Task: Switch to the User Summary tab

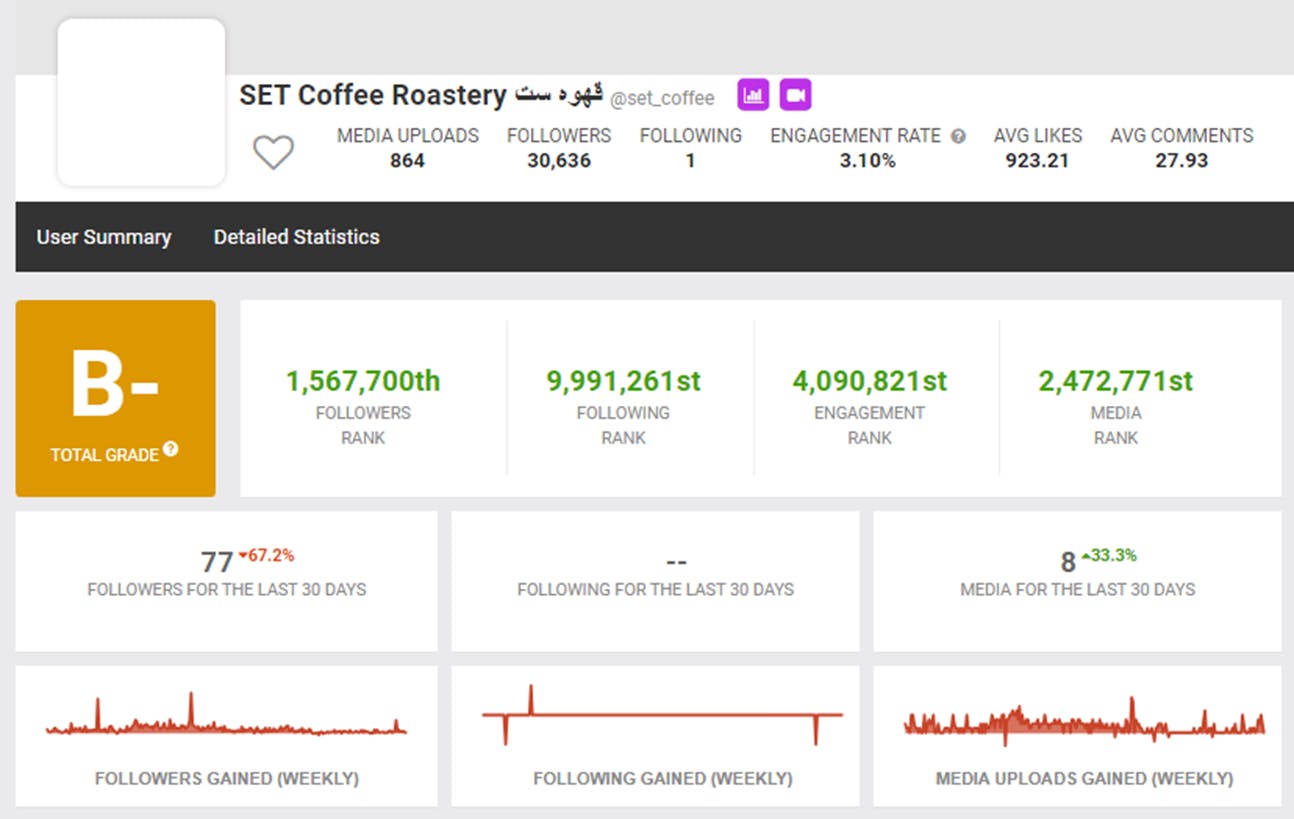Action: pyautogui.click(x=104, y=237)
